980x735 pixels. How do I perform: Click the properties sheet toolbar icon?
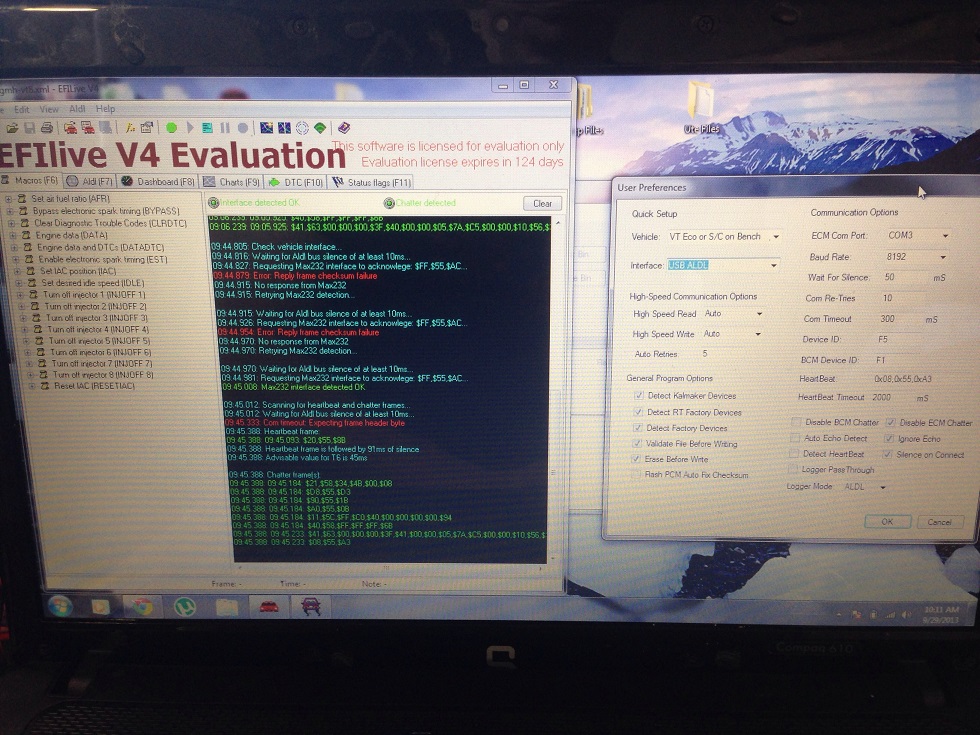pos(147,128)
